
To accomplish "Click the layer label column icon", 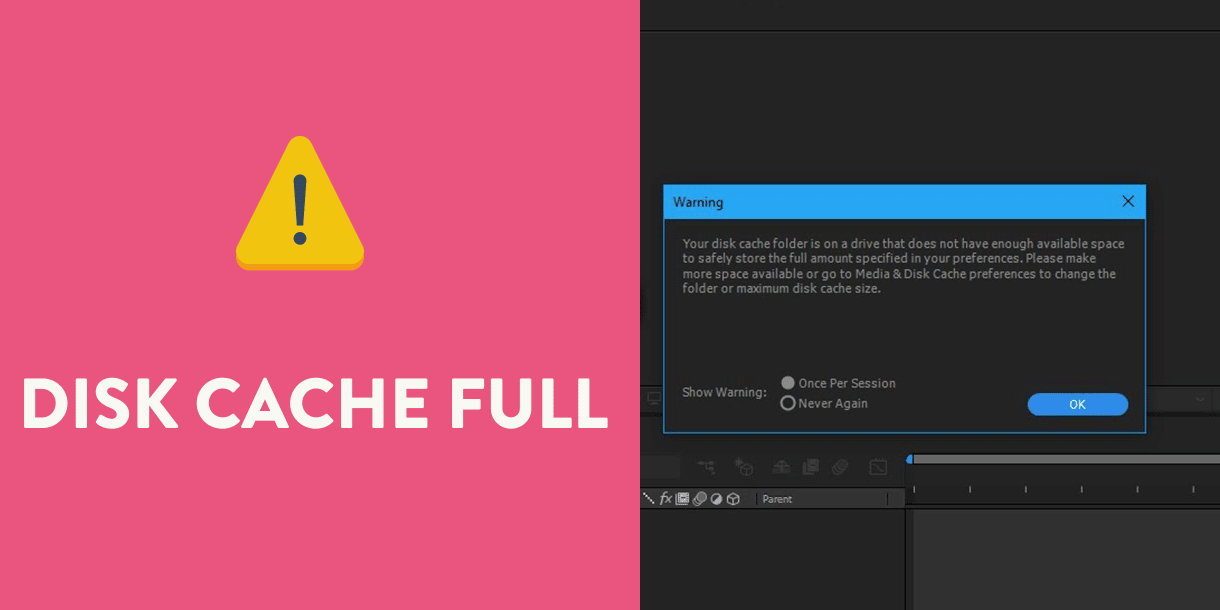I will [x=648, y=498].
